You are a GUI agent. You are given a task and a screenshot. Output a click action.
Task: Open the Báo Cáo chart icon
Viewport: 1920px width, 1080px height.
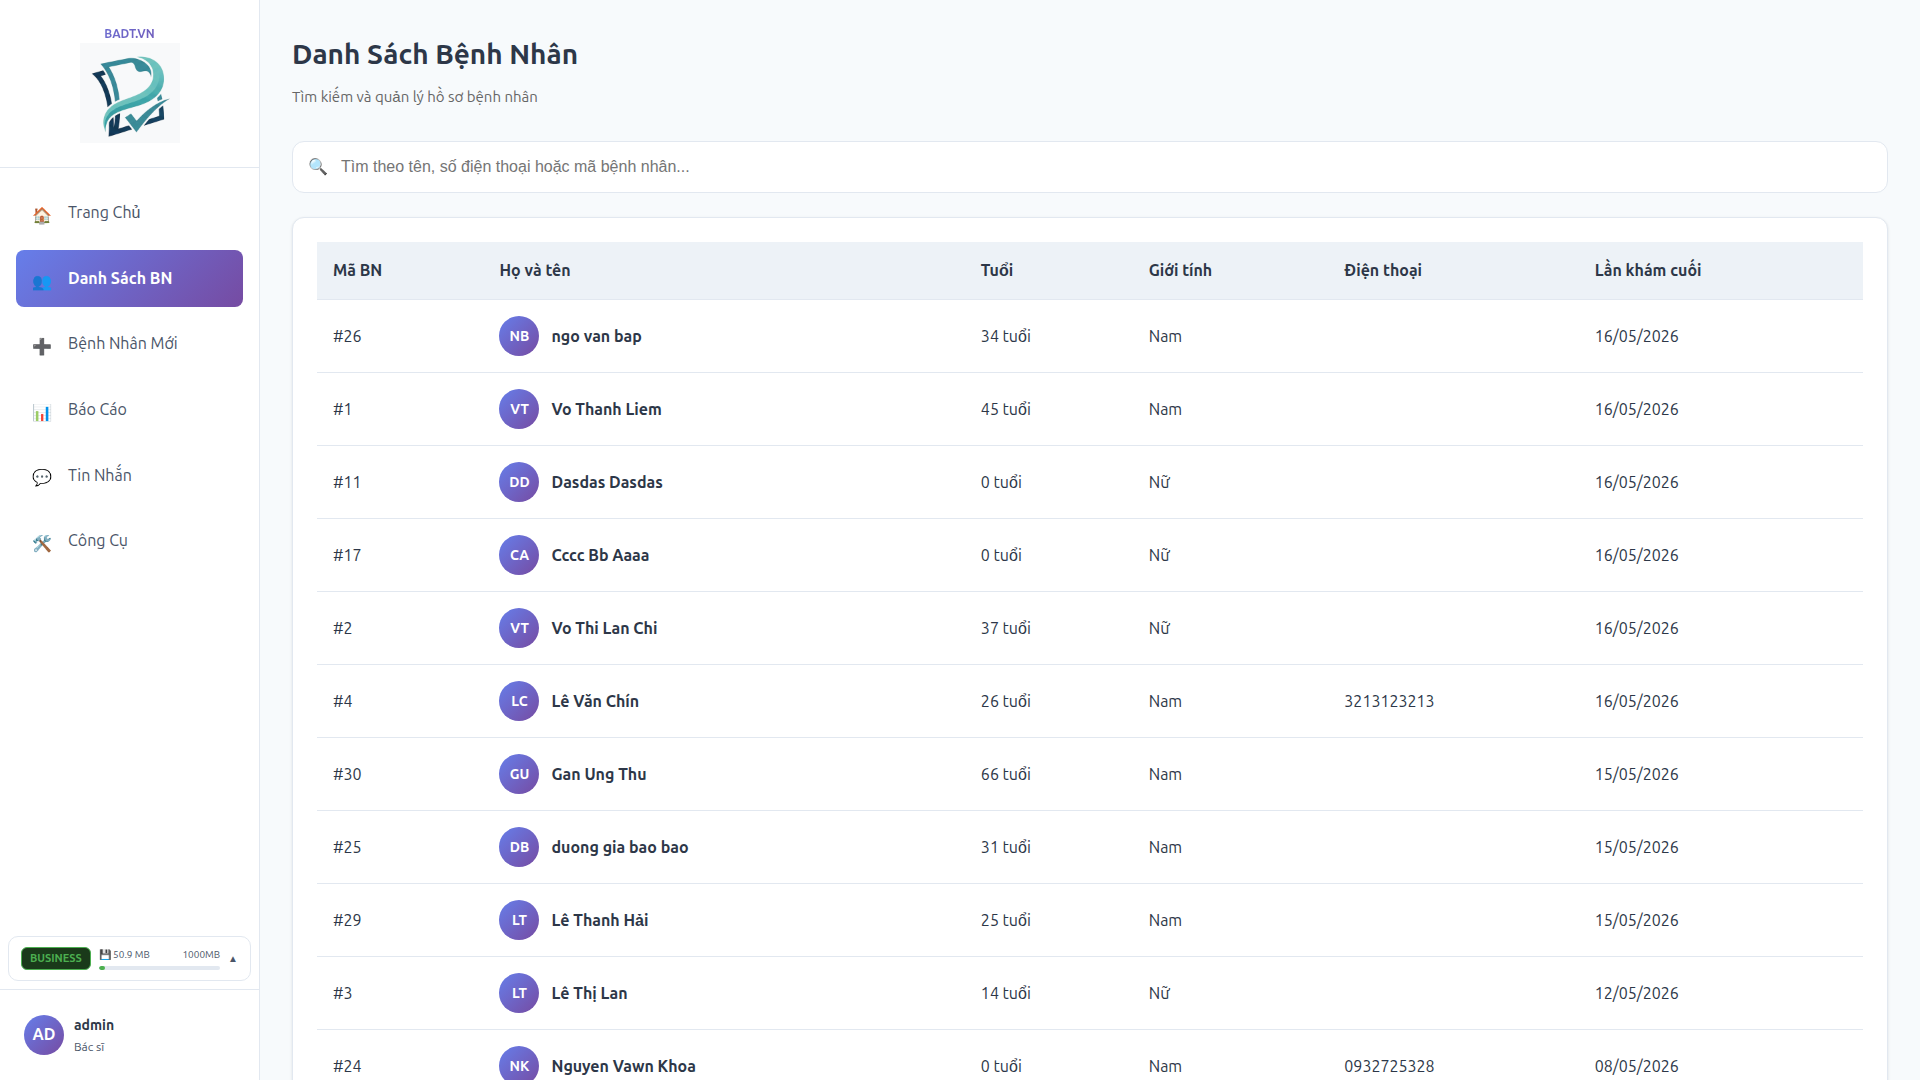(x=42, y=411)
